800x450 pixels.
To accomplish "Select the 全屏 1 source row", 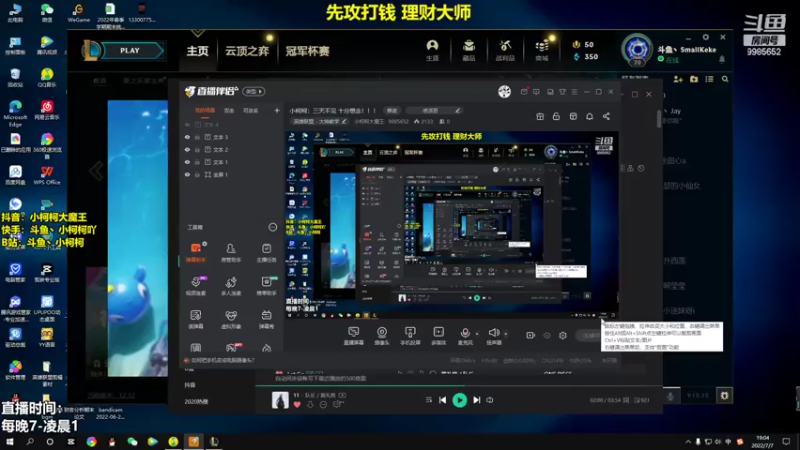I will point(232,174).
